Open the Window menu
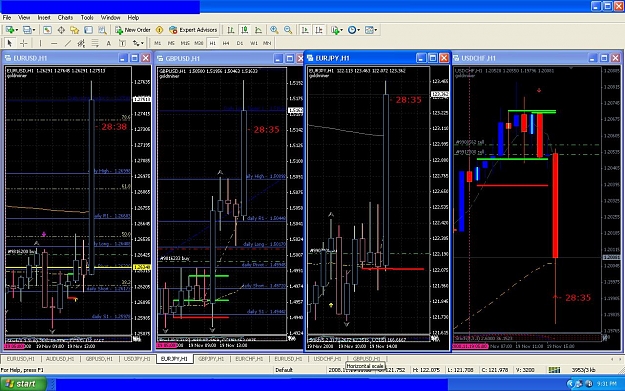Screen dimensions: 625x391 pyautogui.click(x=110, y=18)
